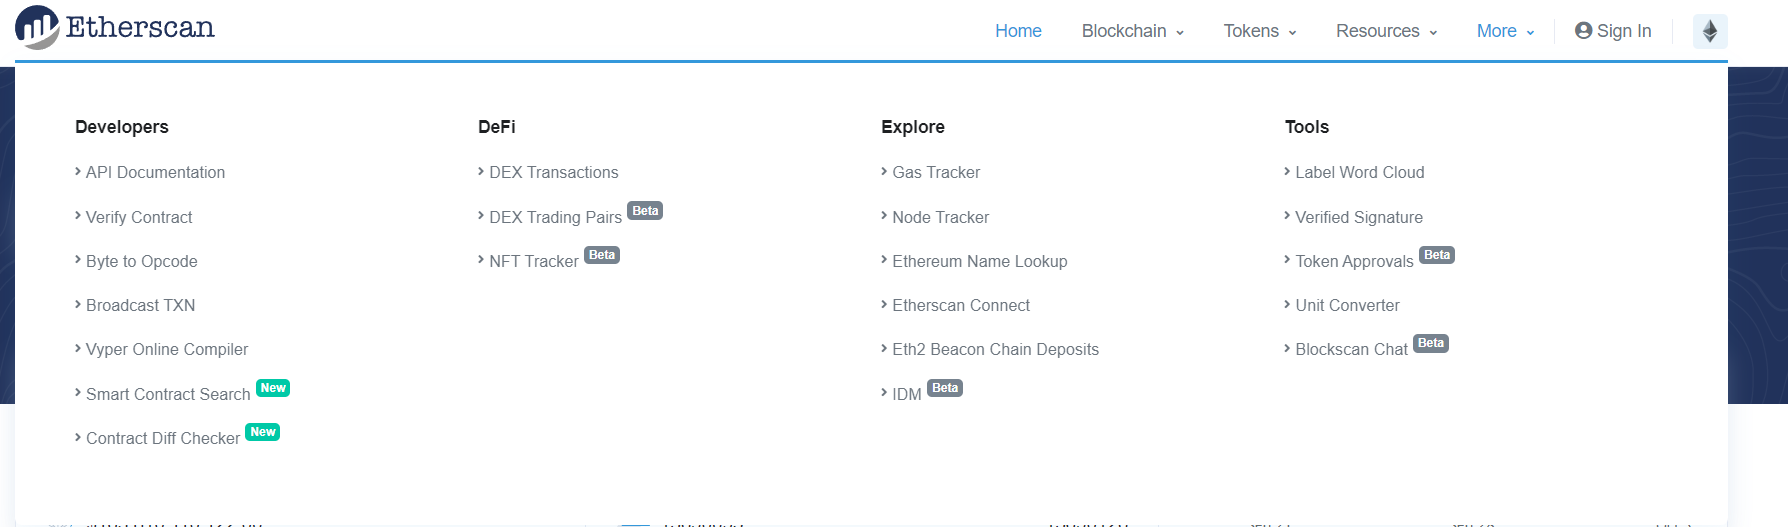Click the Ethereum network diamond icon

click(x=1710, y=31)
